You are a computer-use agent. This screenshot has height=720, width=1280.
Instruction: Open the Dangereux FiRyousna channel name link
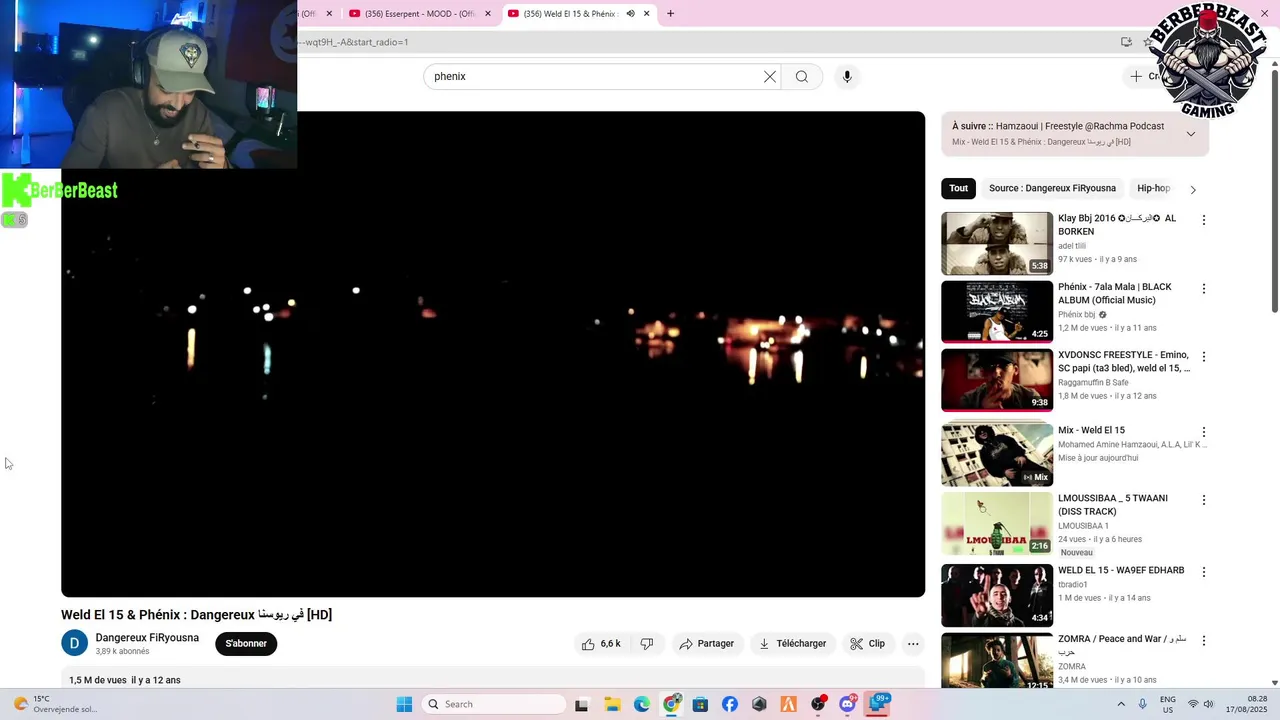pos(147,638)
